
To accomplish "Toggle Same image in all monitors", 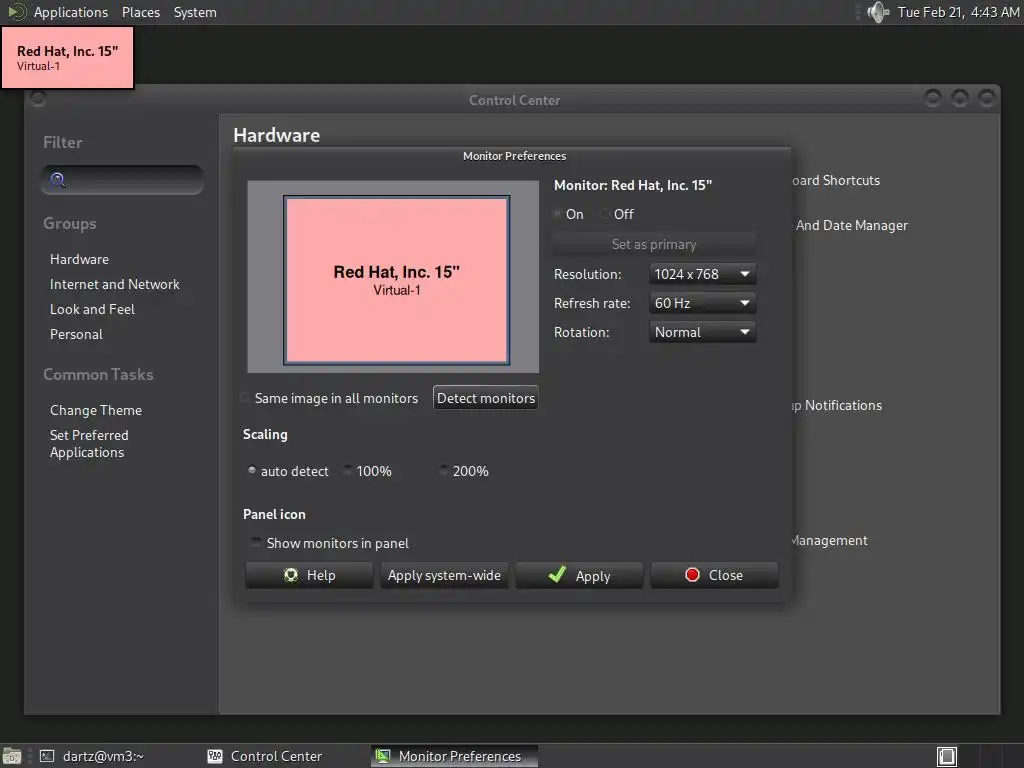I will (330, 398).
